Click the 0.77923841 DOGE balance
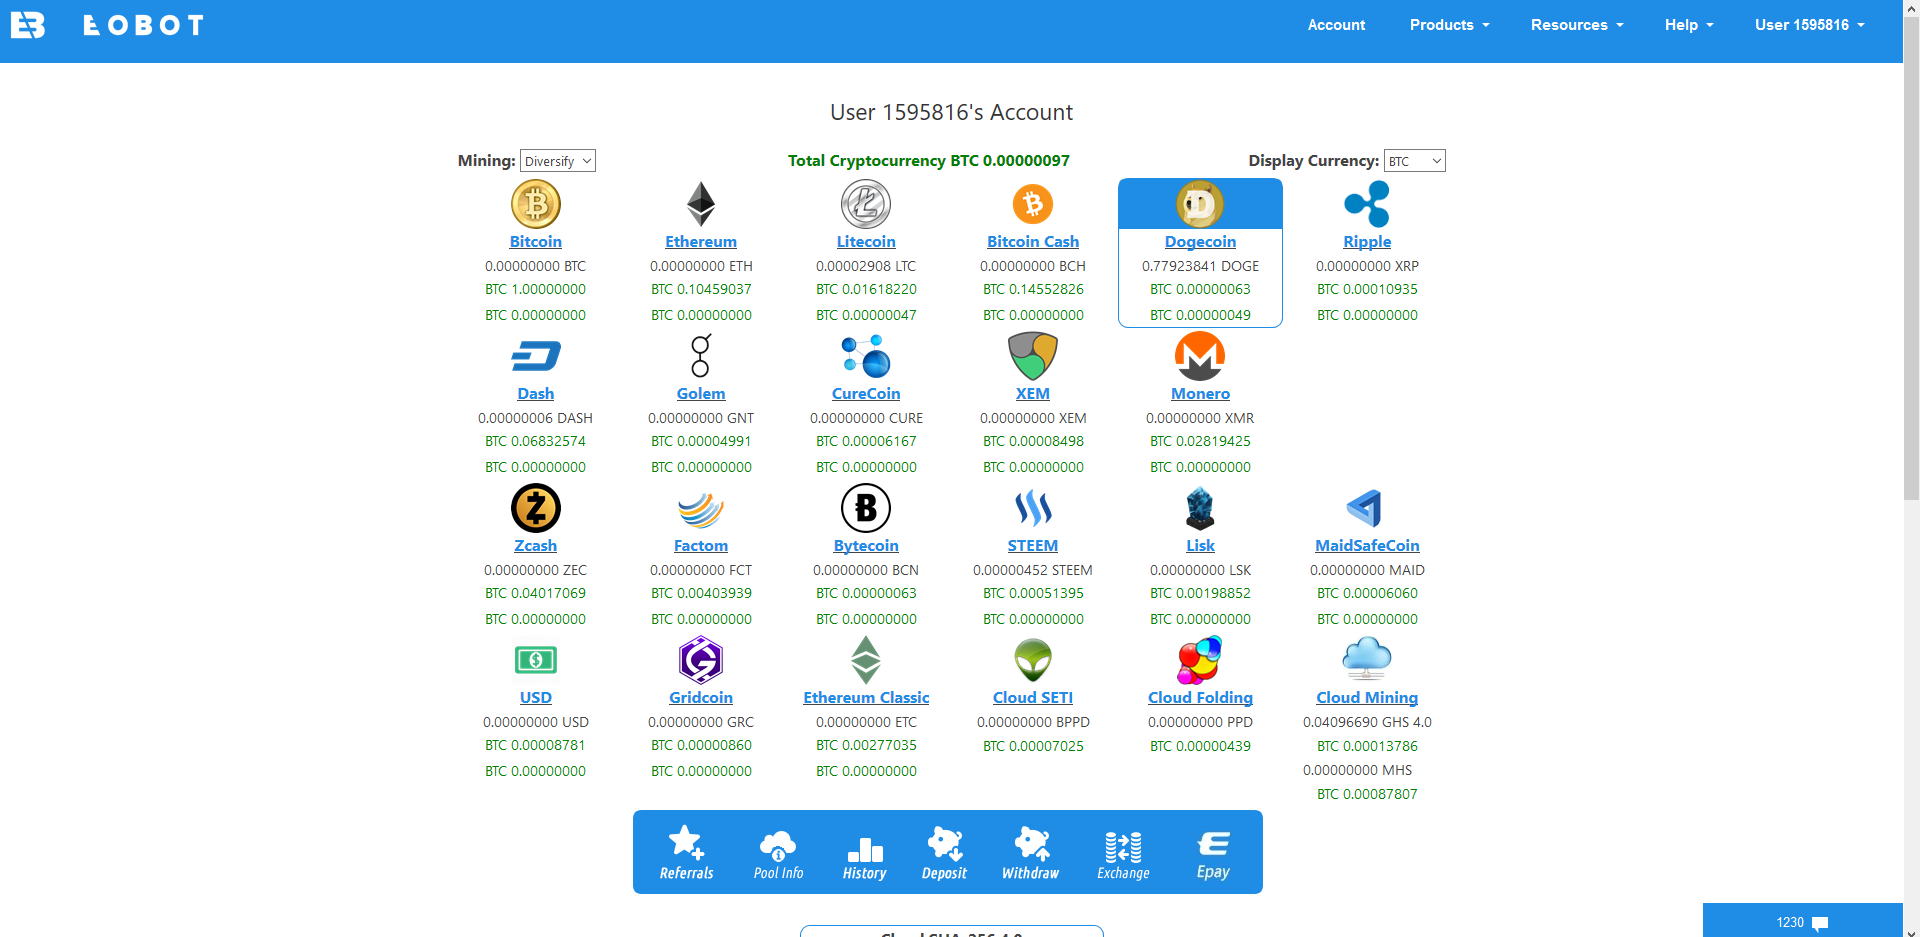Screen dimensions: 1920x937 tap(1200, 266)
